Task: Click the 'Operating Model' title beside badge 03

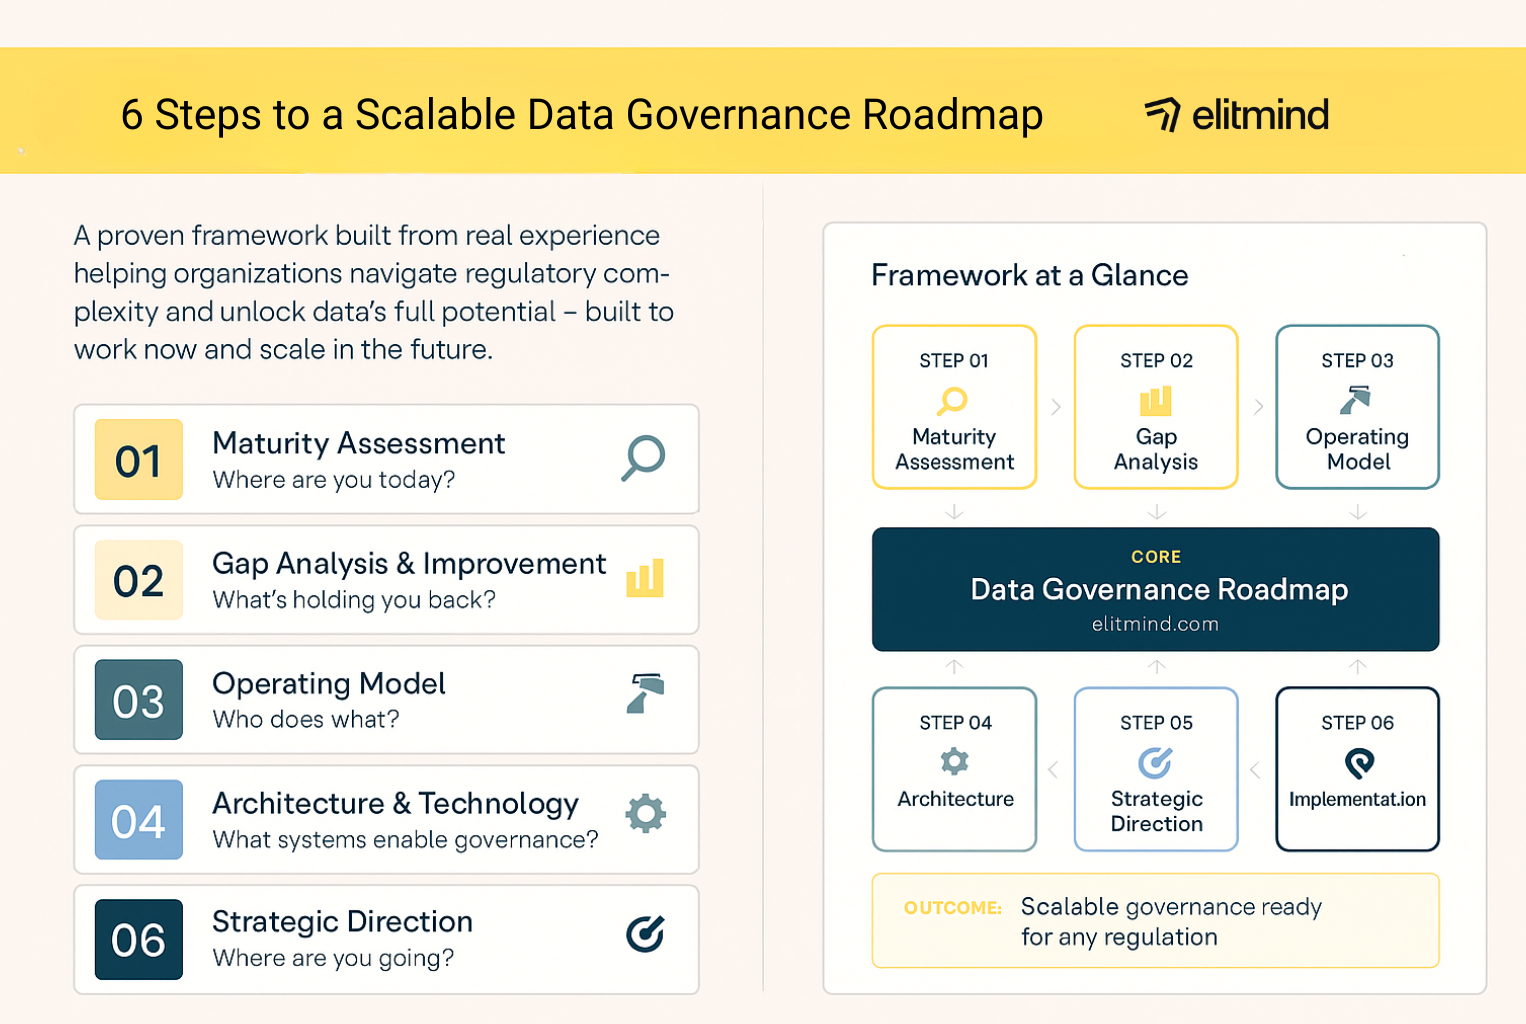Action: pos(329,684)
